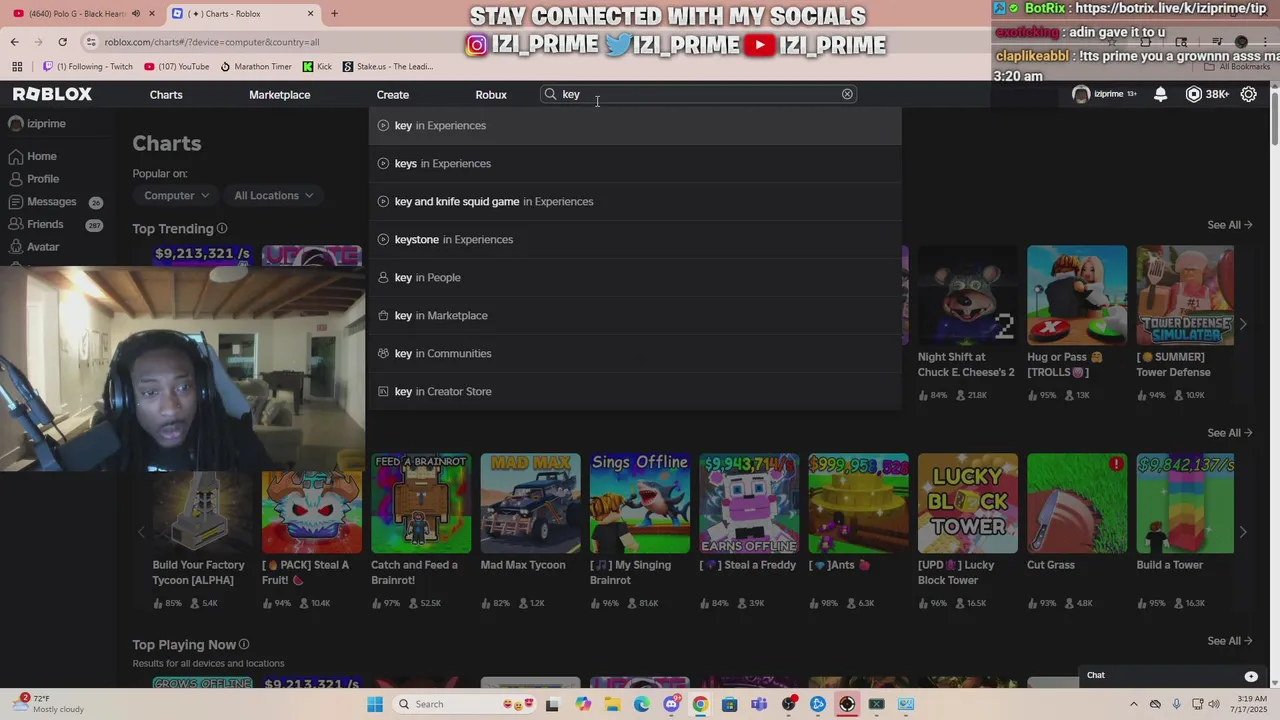Viewport: 1280px width, 720px height.
Task: Open My Singing Brainrot game
Action: point(639,504)
